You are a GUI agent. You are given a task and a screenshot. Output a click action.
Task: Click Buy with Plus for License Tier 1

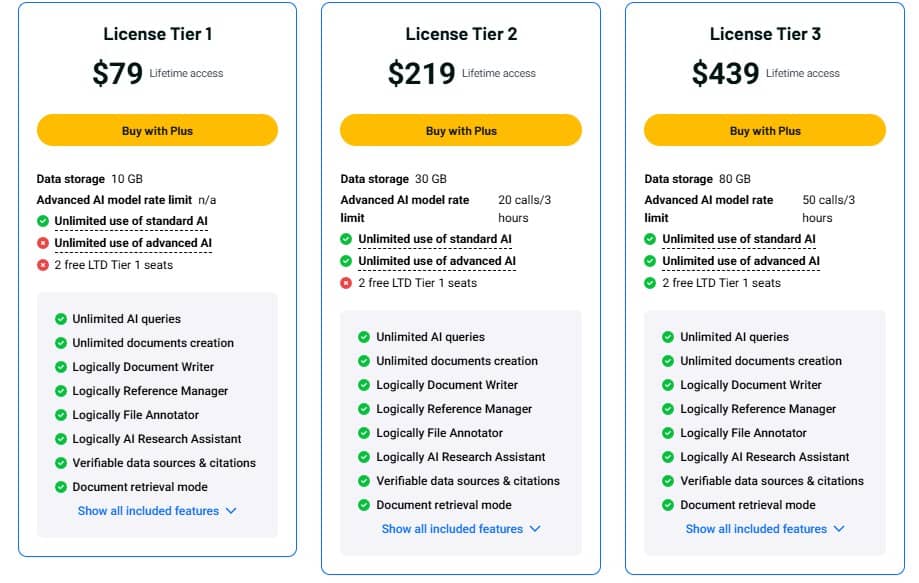click(x=157, y=129)
